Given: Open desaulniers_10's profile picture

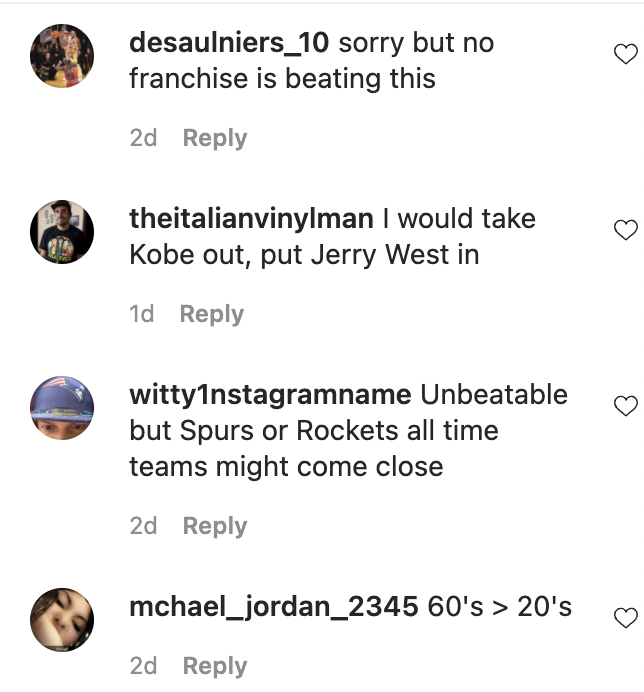Looking at the screenshot, I should 63,56.
